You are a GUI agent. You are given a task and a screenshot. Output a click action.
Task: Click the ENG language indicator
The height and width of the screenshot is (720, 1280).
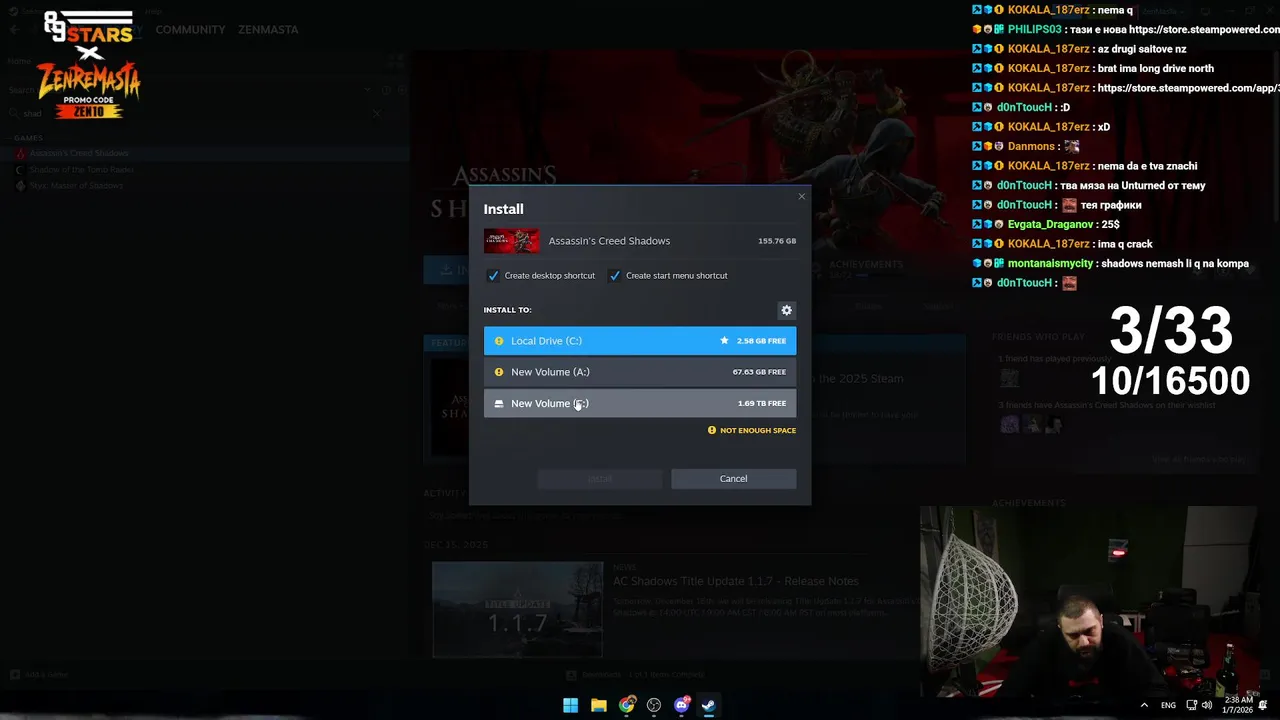(1168, 705)
